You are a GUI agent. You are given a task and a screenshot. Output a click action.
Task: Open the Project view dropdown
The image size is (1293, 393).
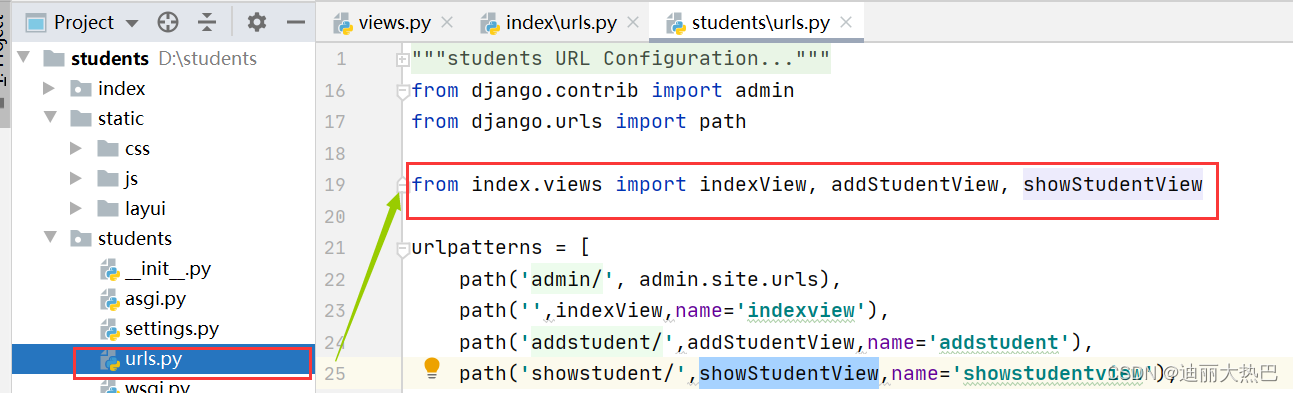[133, 22]
